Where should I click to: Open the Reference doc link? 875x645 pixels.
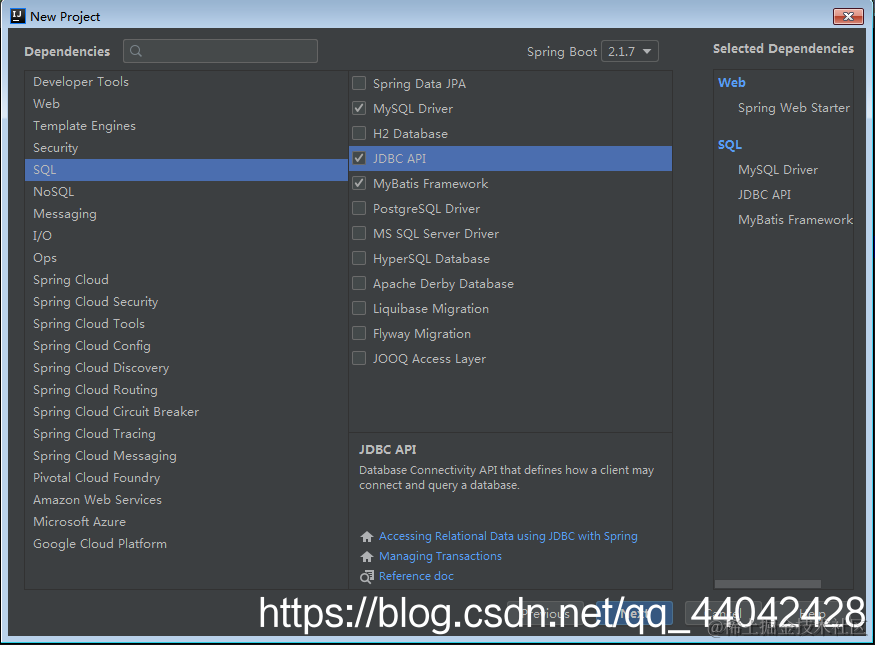416,576
